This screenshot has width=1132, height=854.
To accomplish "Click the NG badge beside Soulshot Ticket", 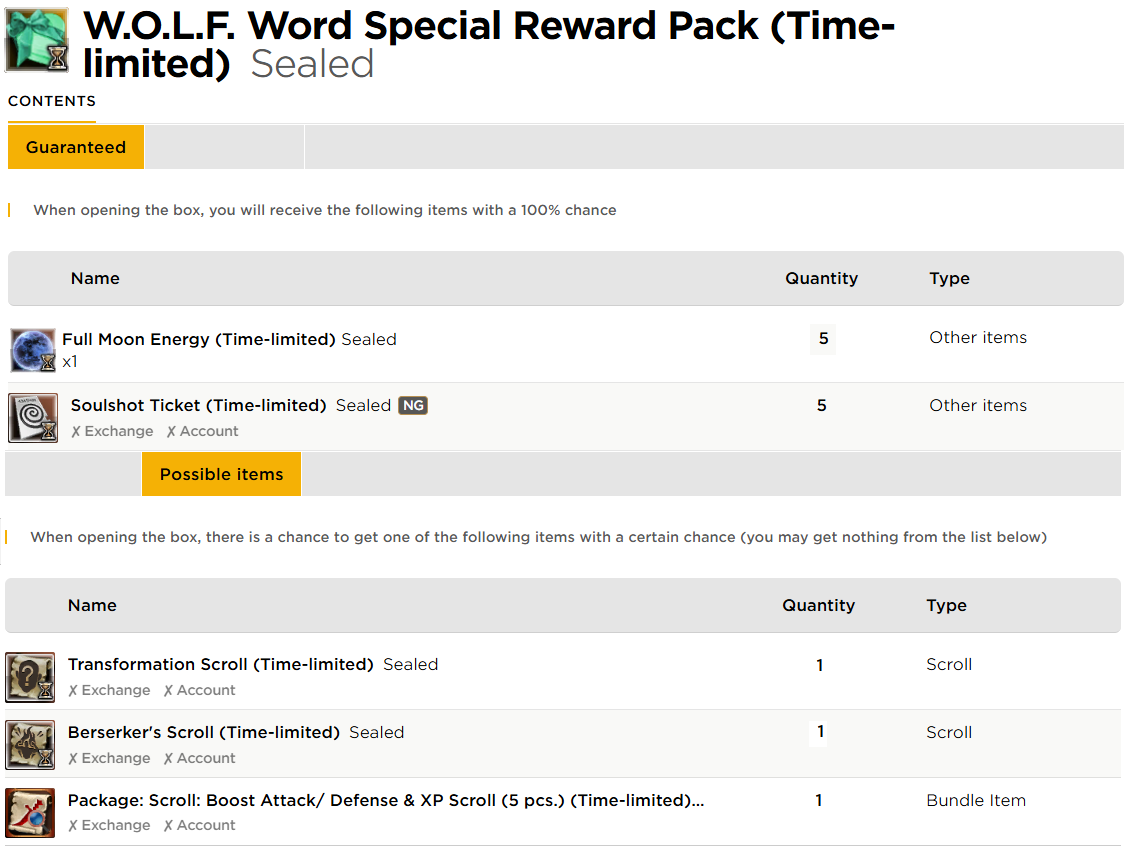I will point(413,406).
